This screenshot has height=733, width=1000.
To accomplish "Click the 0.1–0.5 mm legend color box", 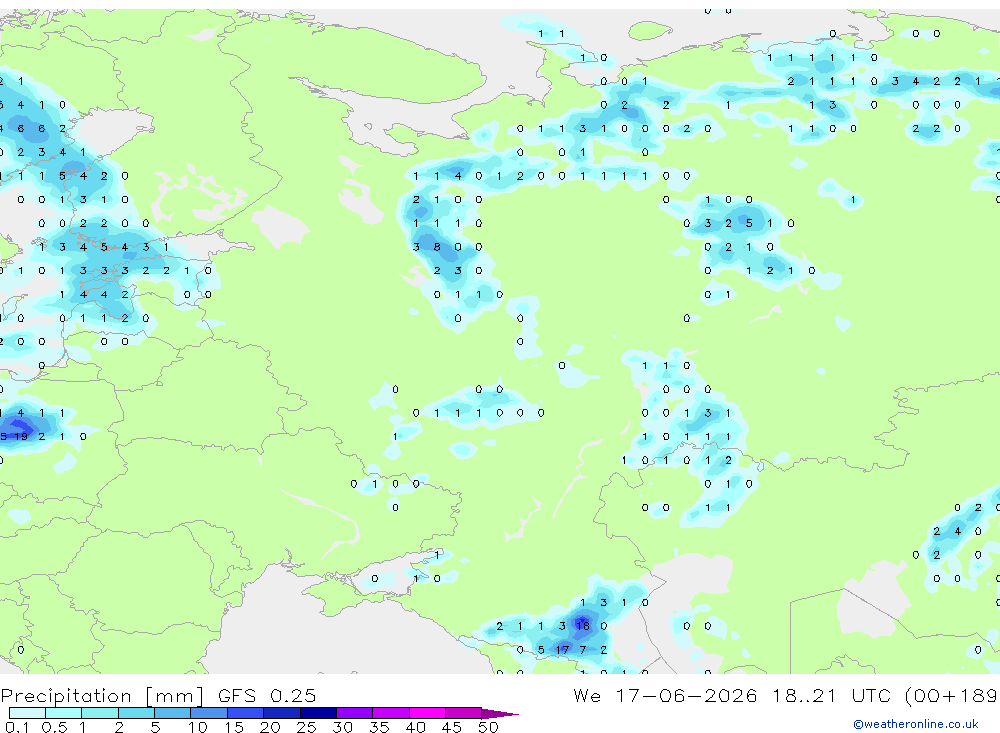I will tap(27, 713).
